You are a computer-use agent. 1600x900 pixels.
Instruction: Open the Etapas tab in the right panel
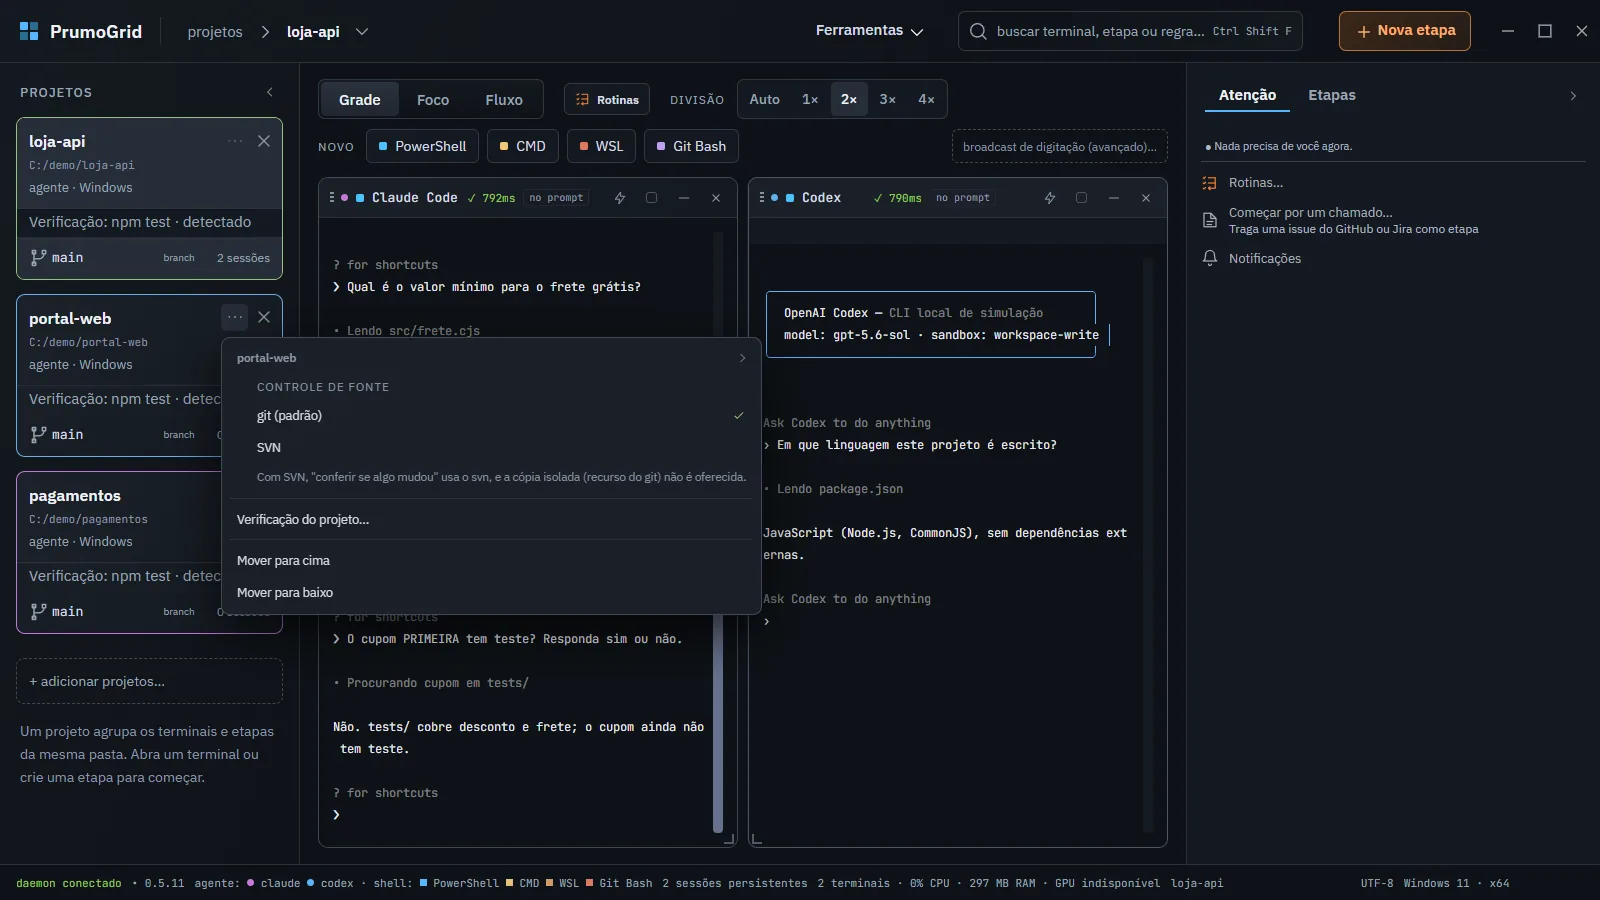1332,95
